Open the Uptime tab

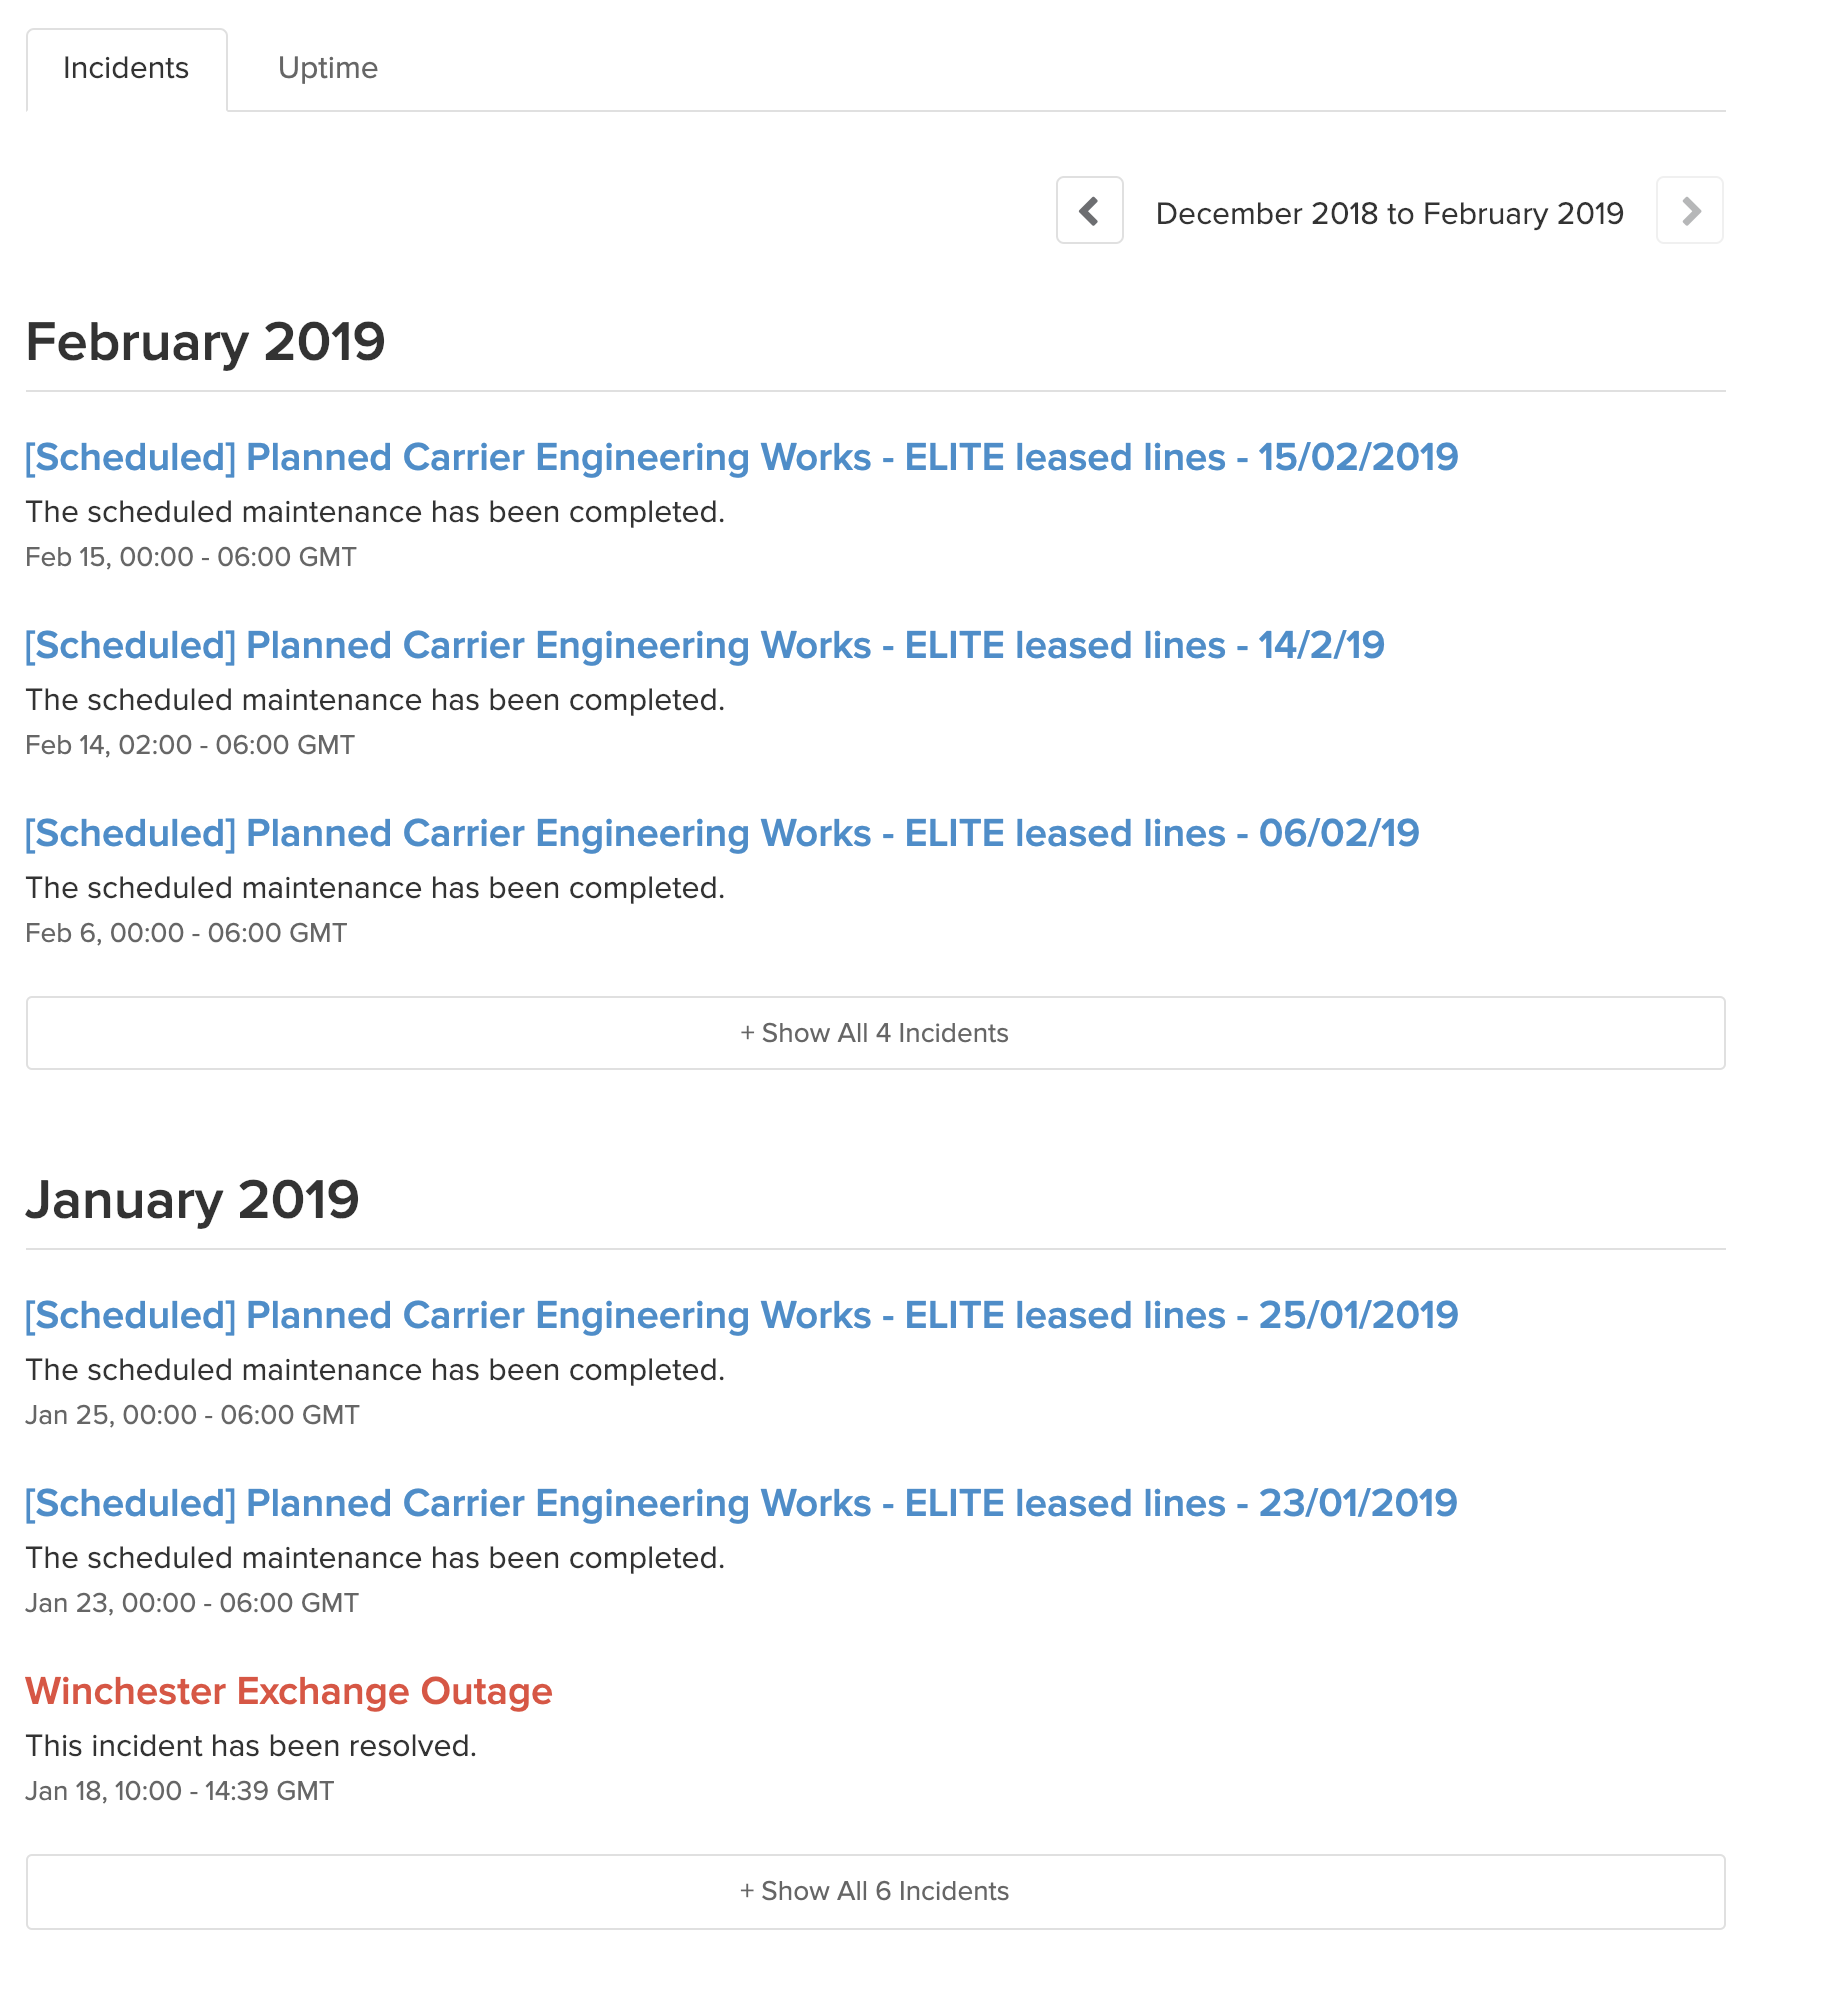click(327, 69)
